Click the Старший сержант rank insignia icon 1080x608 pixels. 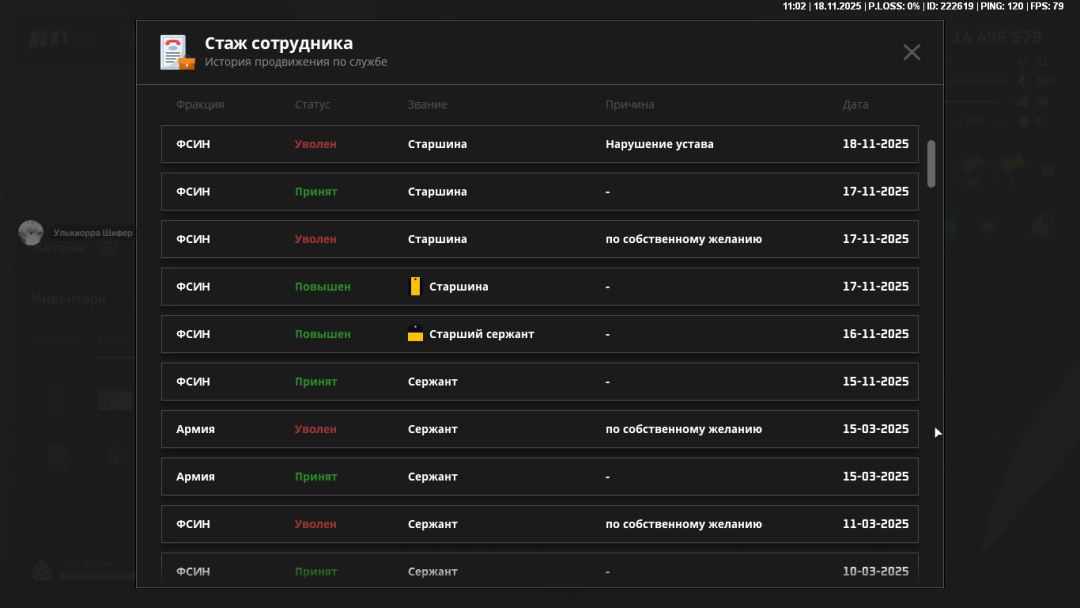(415, 334)
